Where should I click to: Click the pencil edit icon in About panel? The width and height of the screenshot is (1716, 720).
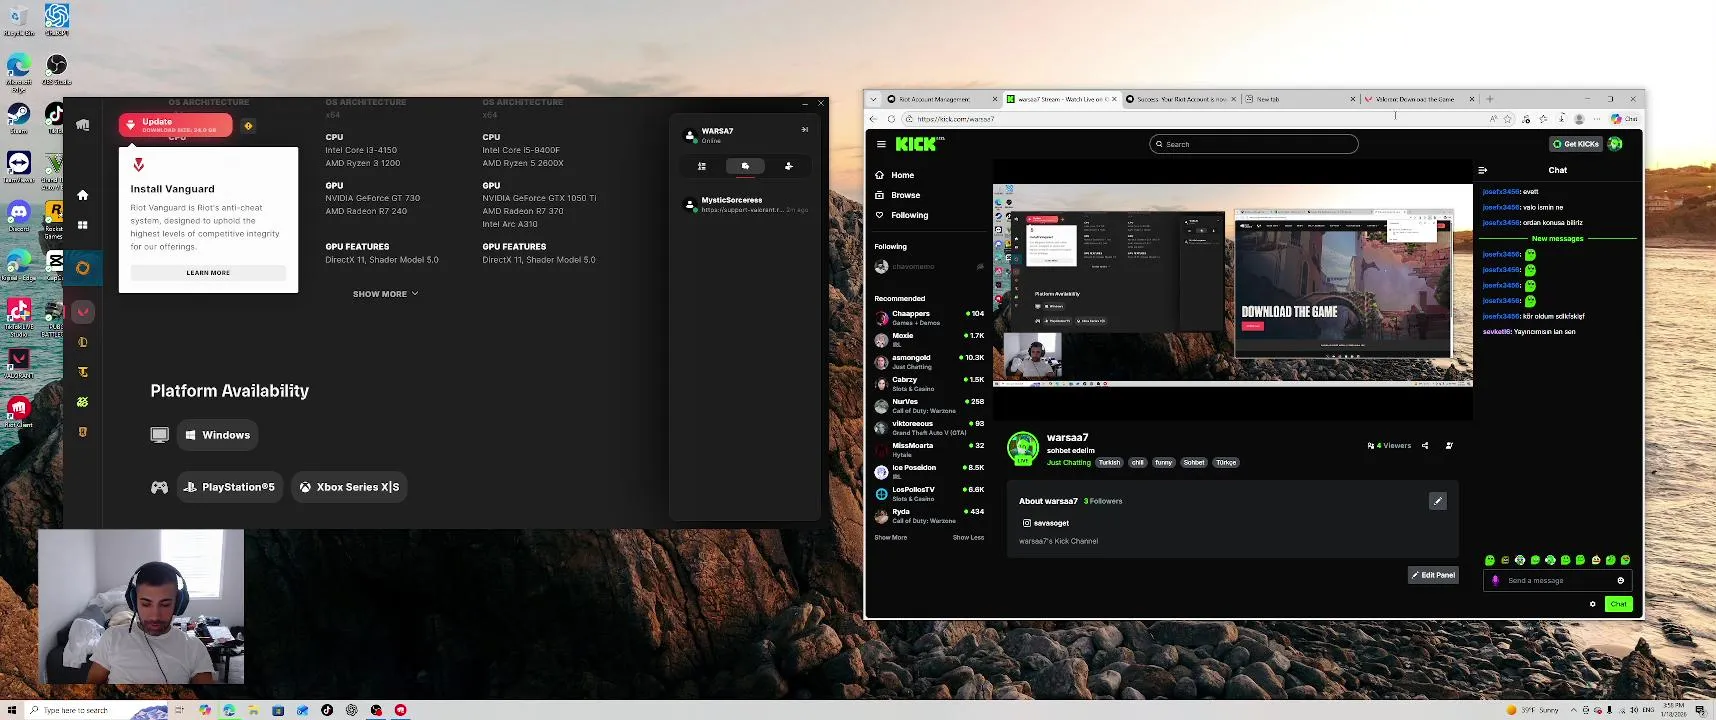(1438, 501)
